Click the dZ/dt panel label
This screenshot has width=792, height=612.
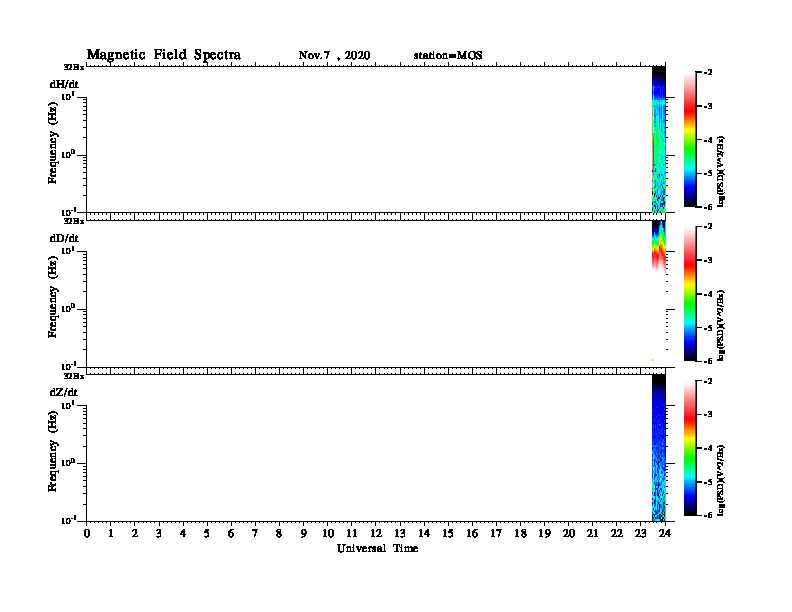tap(64, 392)
